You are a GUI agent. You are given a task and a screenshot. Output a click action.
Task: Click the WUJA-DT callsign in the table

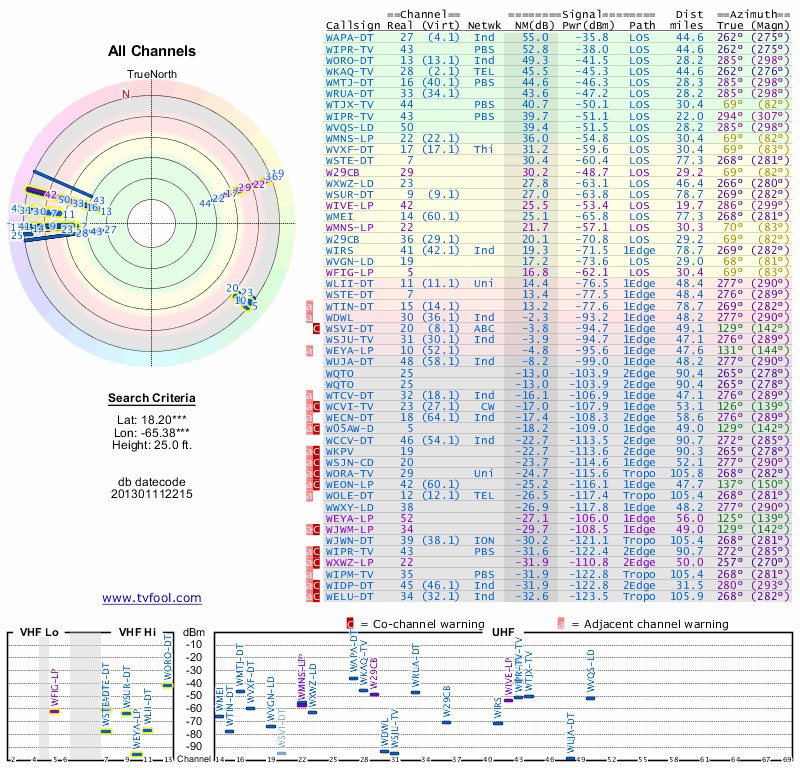click(x=349, y=362)
